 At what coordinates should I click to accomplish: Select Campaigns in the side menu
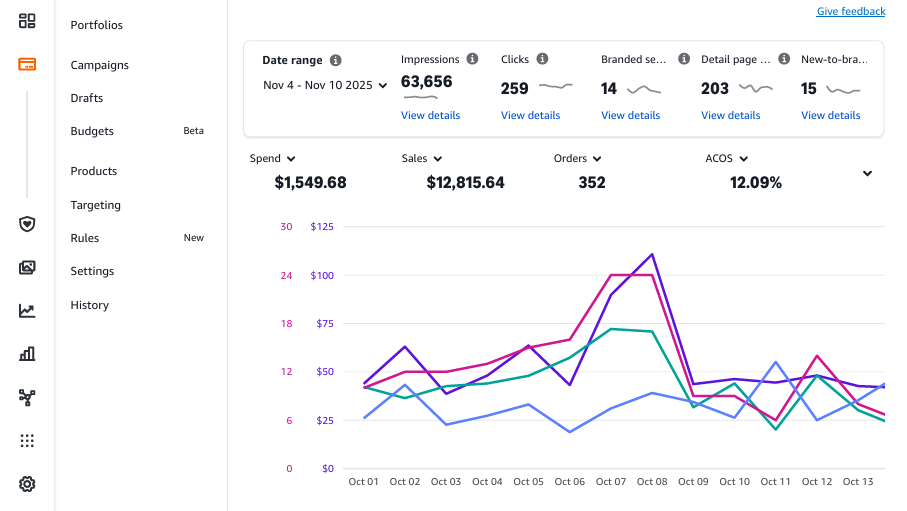point(99,65)
